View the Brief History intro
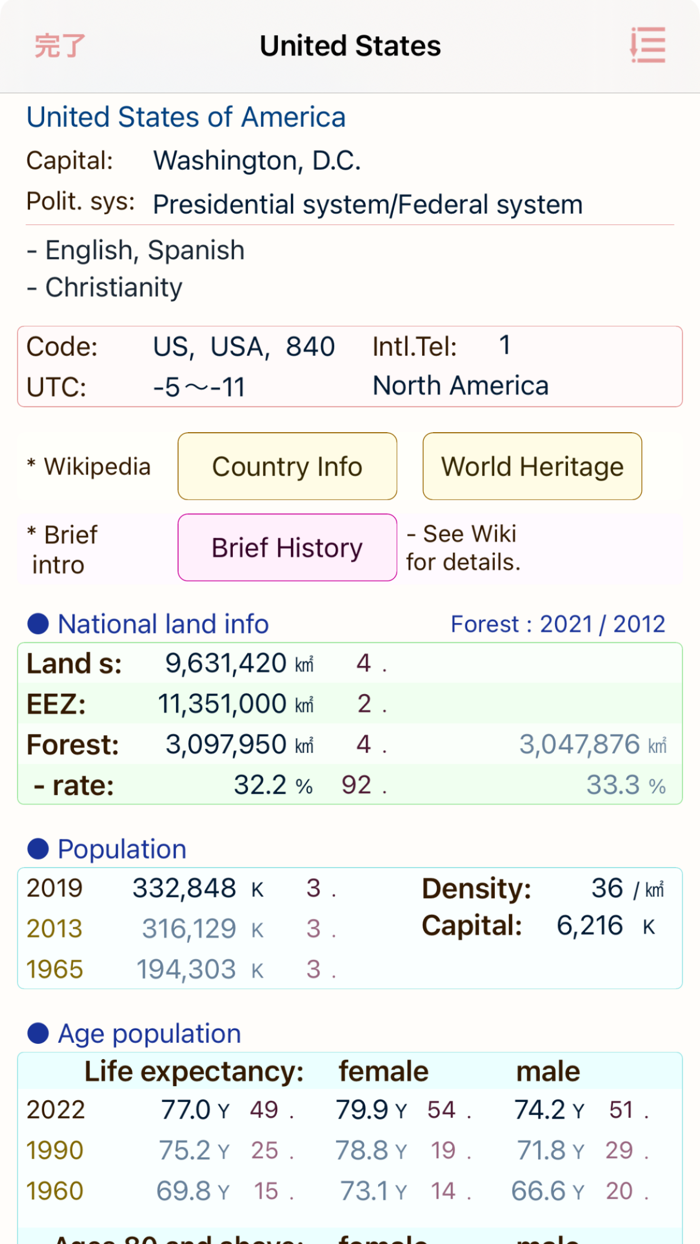This screenshot has height=1244, width=700. [x=287, y=548]
